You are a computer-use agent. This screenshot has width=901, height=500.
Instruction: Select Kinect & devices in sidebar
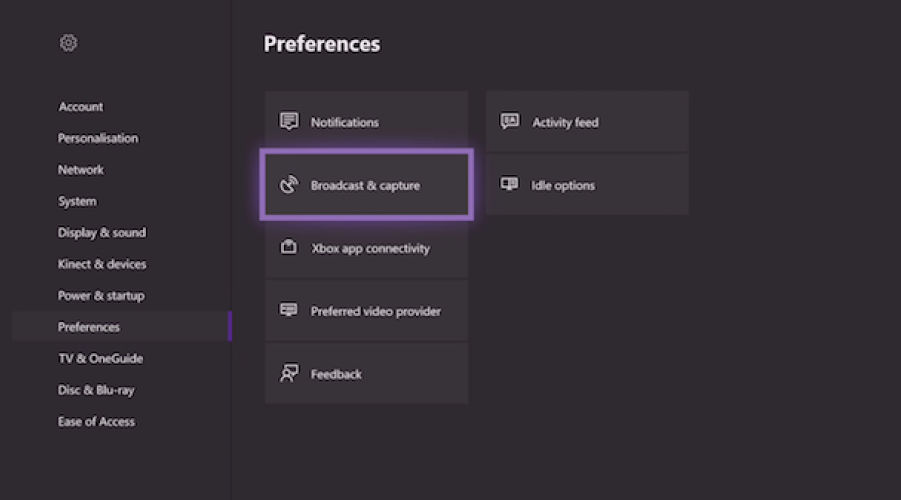(102, 264)
